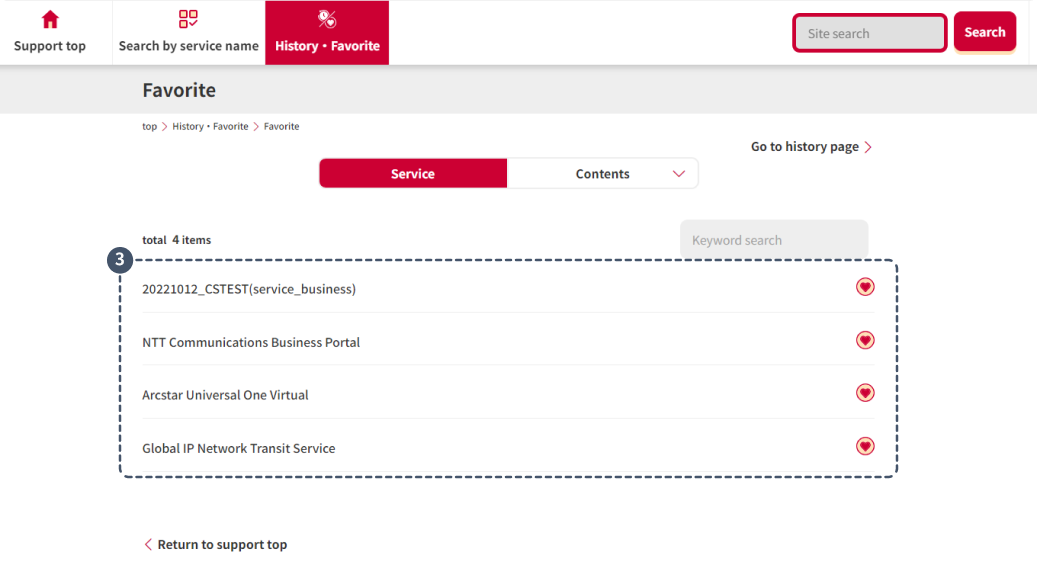Open 20221012_CSTEST(service_business) item

249,289
